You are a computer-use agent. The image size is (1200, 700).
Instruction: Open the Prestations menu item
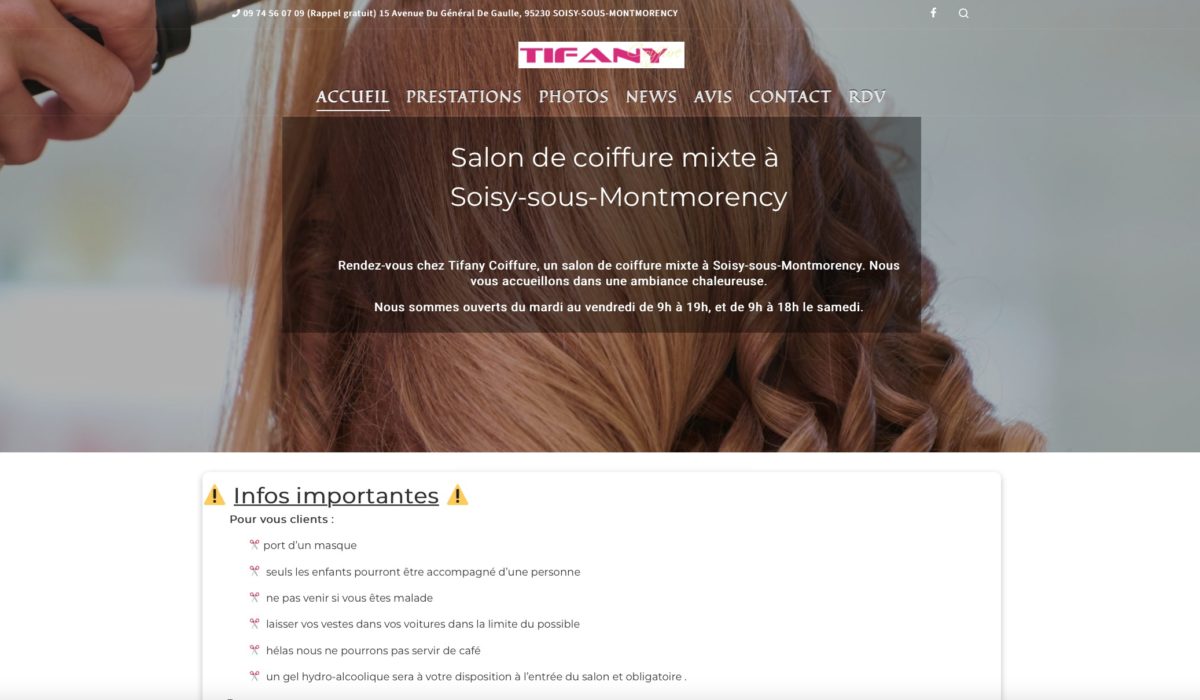pyautogui.click(x=463, y=97)
